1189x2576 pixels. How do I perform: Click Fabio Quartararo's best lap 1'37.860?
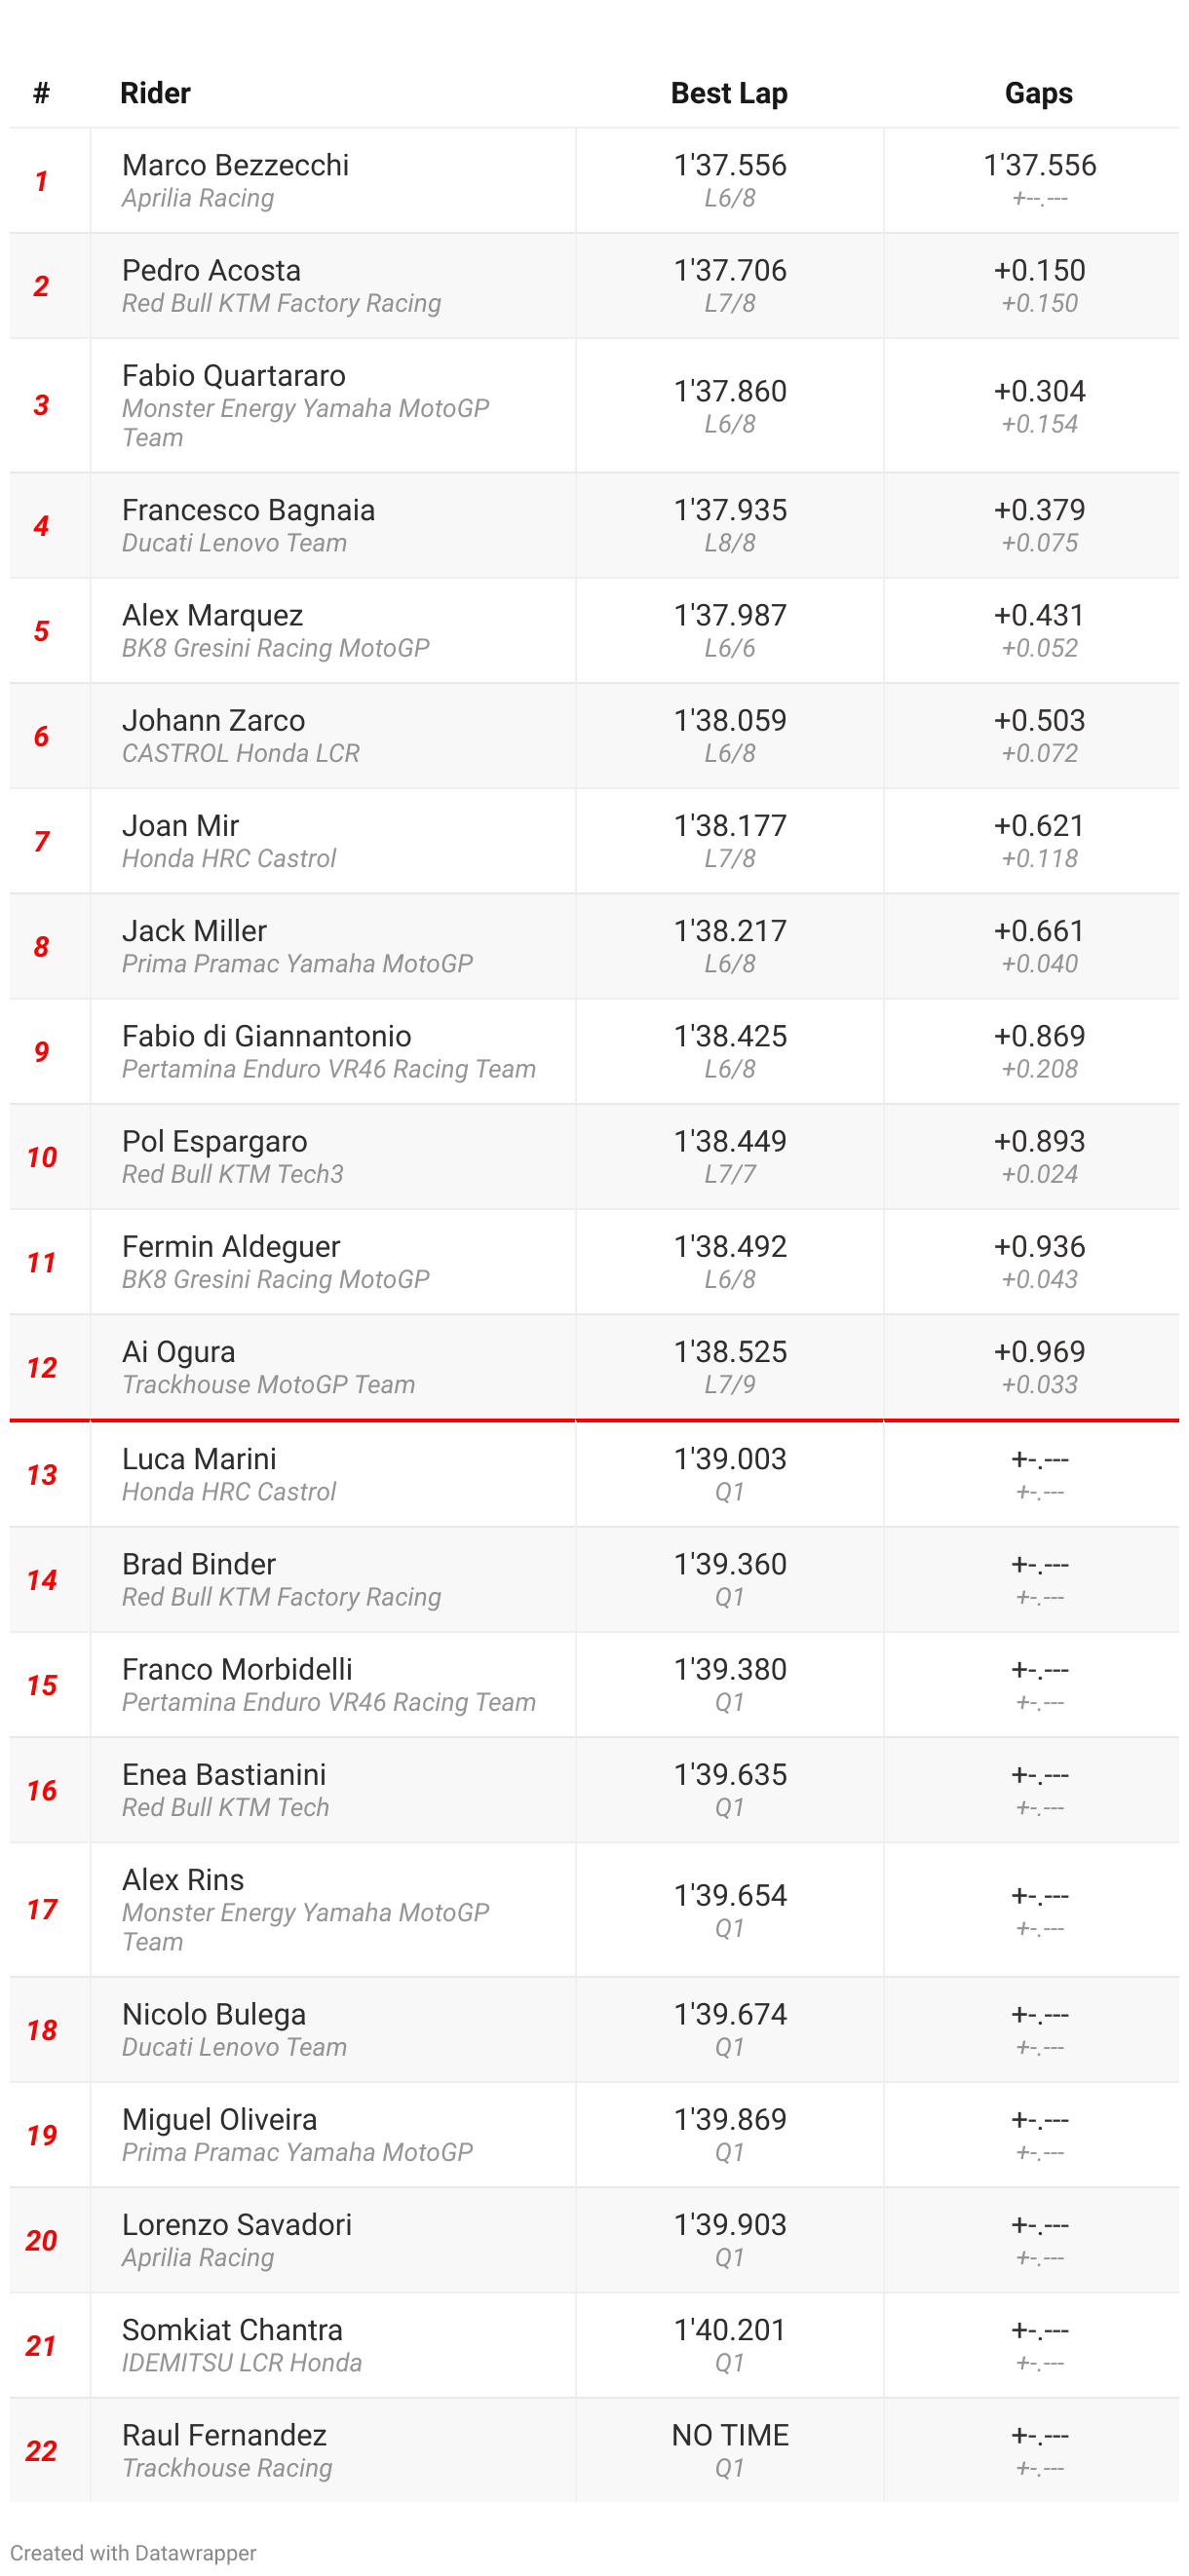729,391
